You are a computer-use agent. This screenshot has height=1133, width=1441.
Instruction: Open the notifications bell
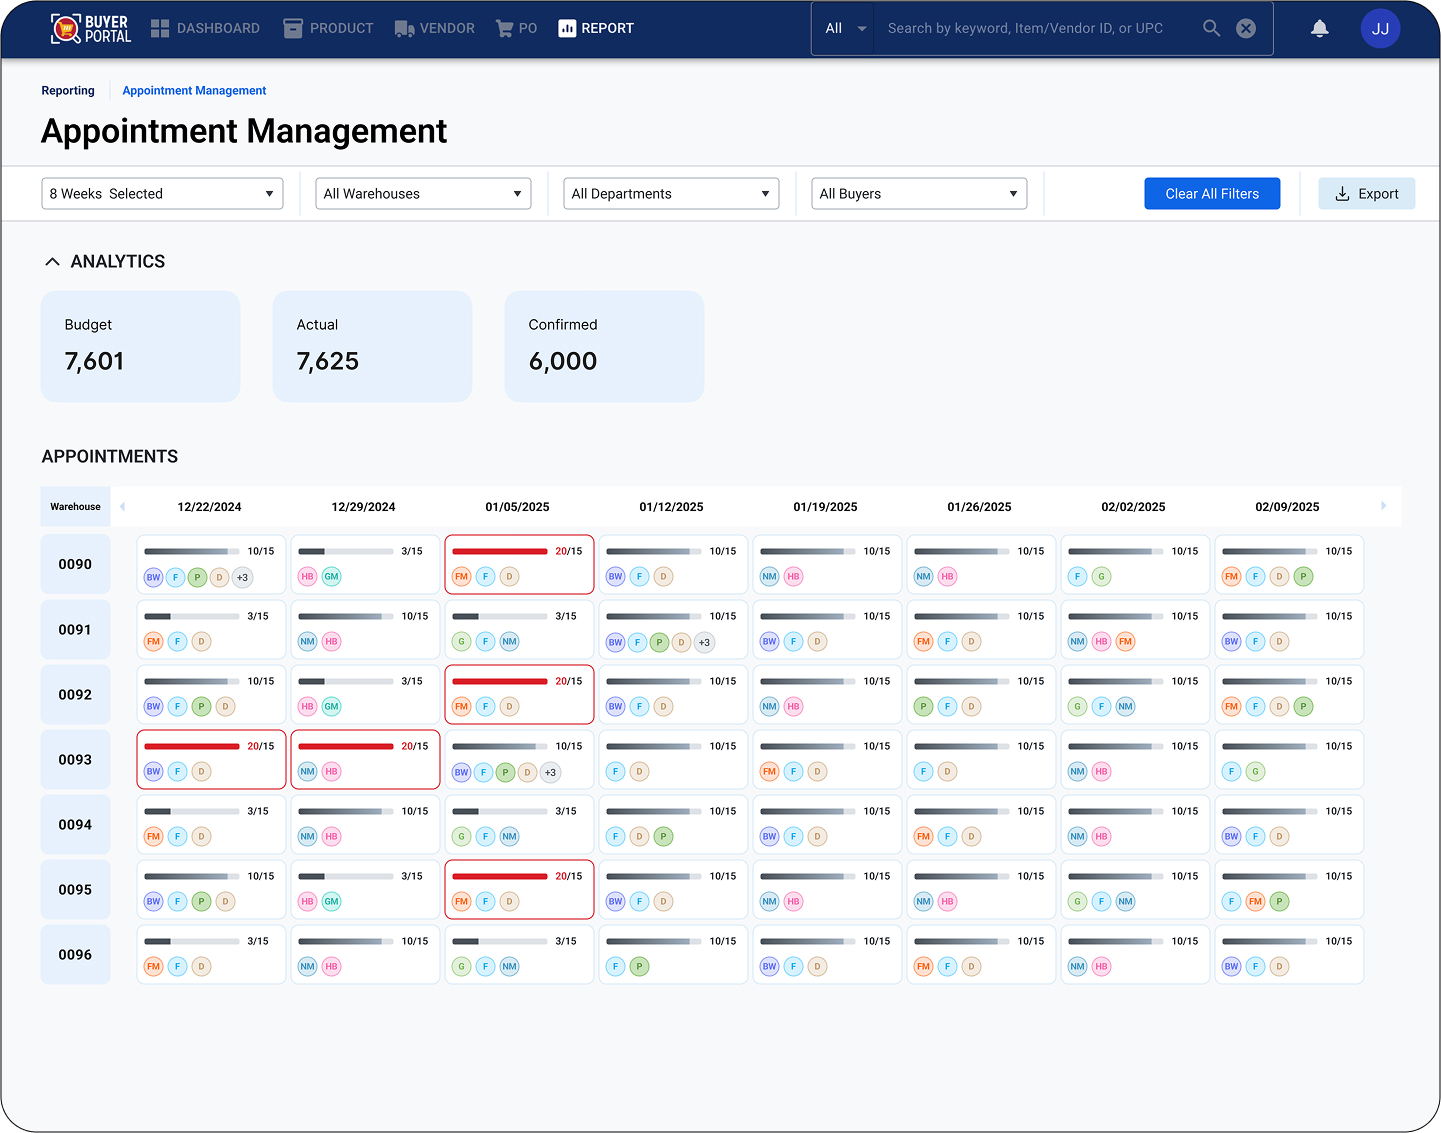(x=1319, y=29)
